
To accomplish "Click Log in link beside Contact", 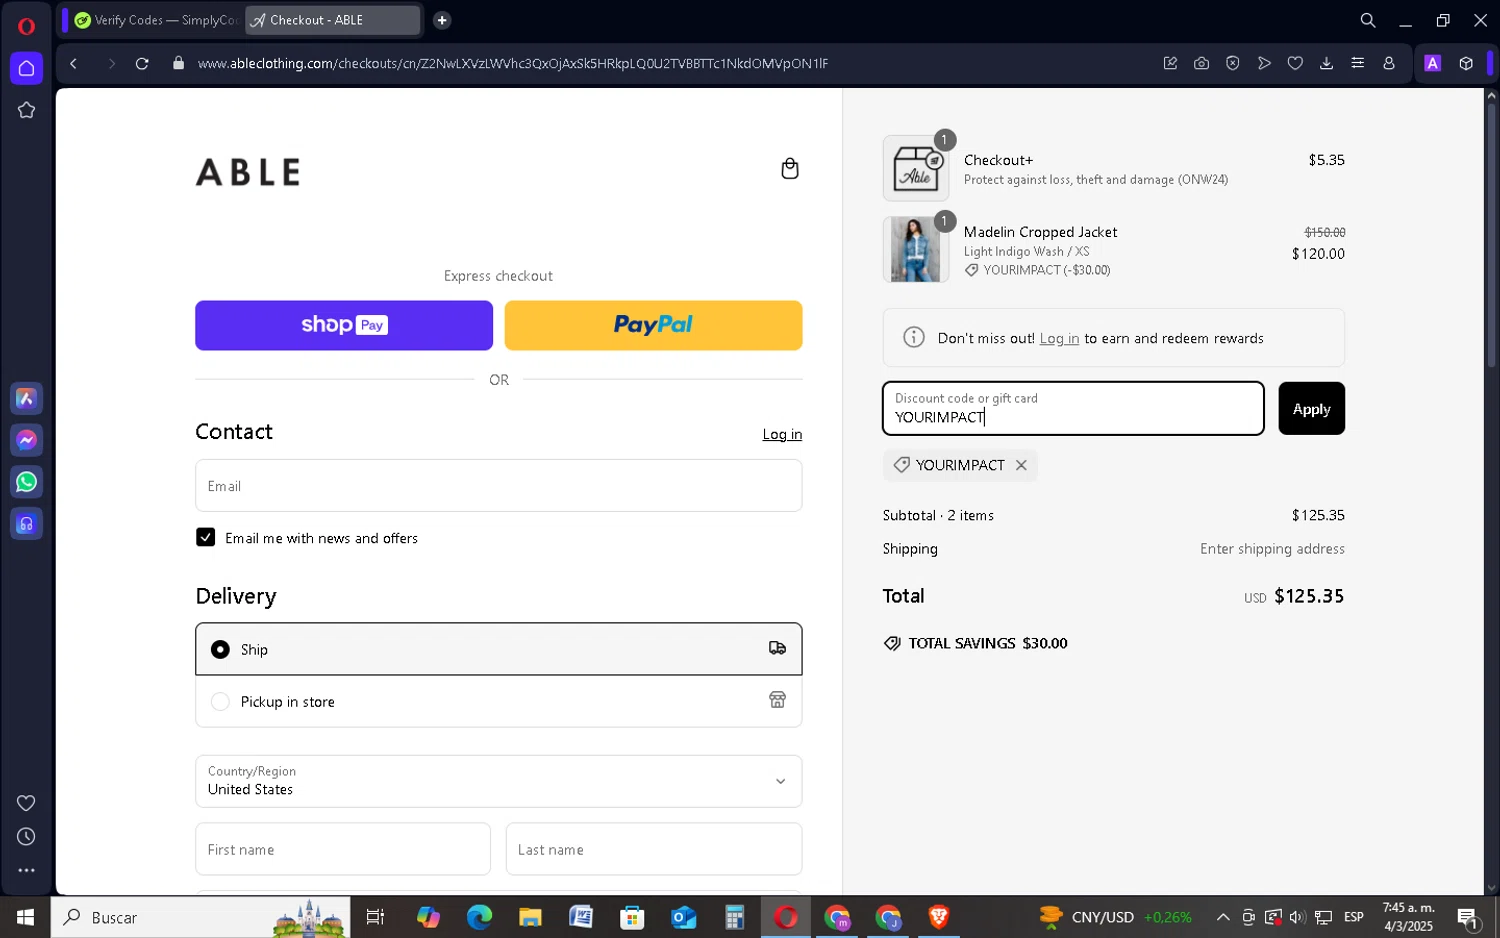I will (782, 434).
